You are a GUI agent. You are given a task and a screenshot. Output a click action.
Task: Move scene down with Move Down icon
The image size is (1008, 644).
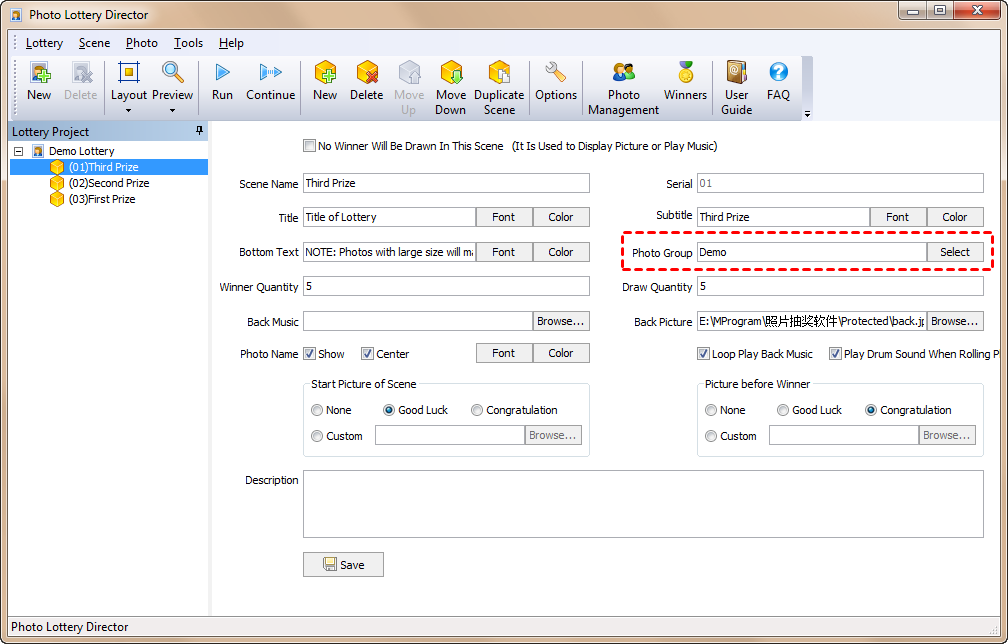pyautogui.click(x=451, y=73)
